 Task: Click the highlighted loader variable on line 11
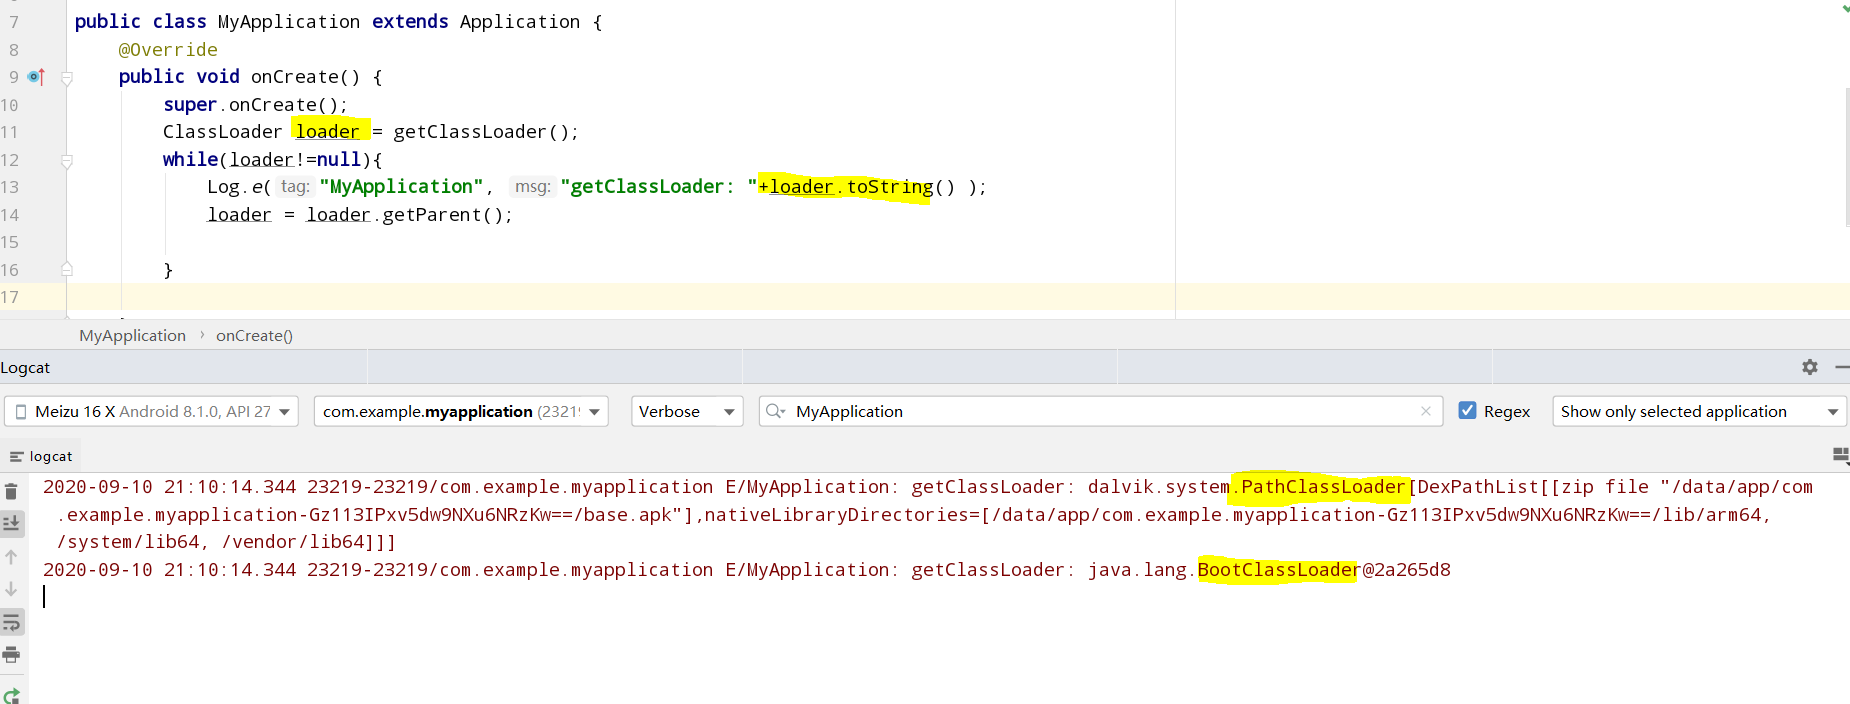click(328, 131)
